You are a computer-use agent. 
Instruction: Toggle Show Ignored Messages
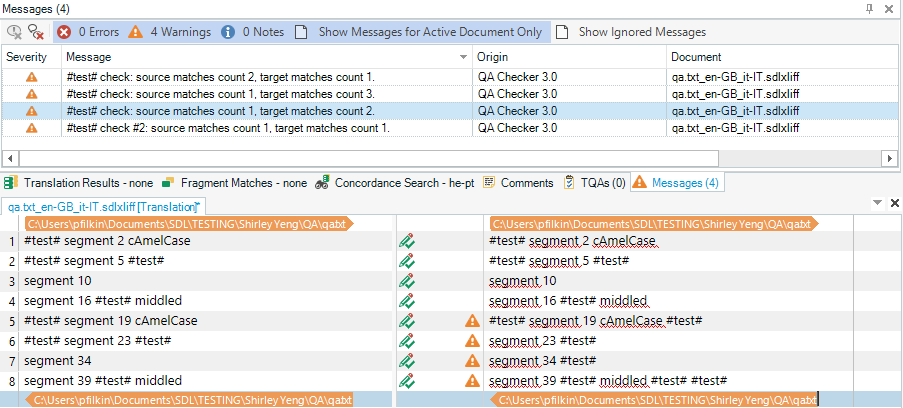coord(631,32)
